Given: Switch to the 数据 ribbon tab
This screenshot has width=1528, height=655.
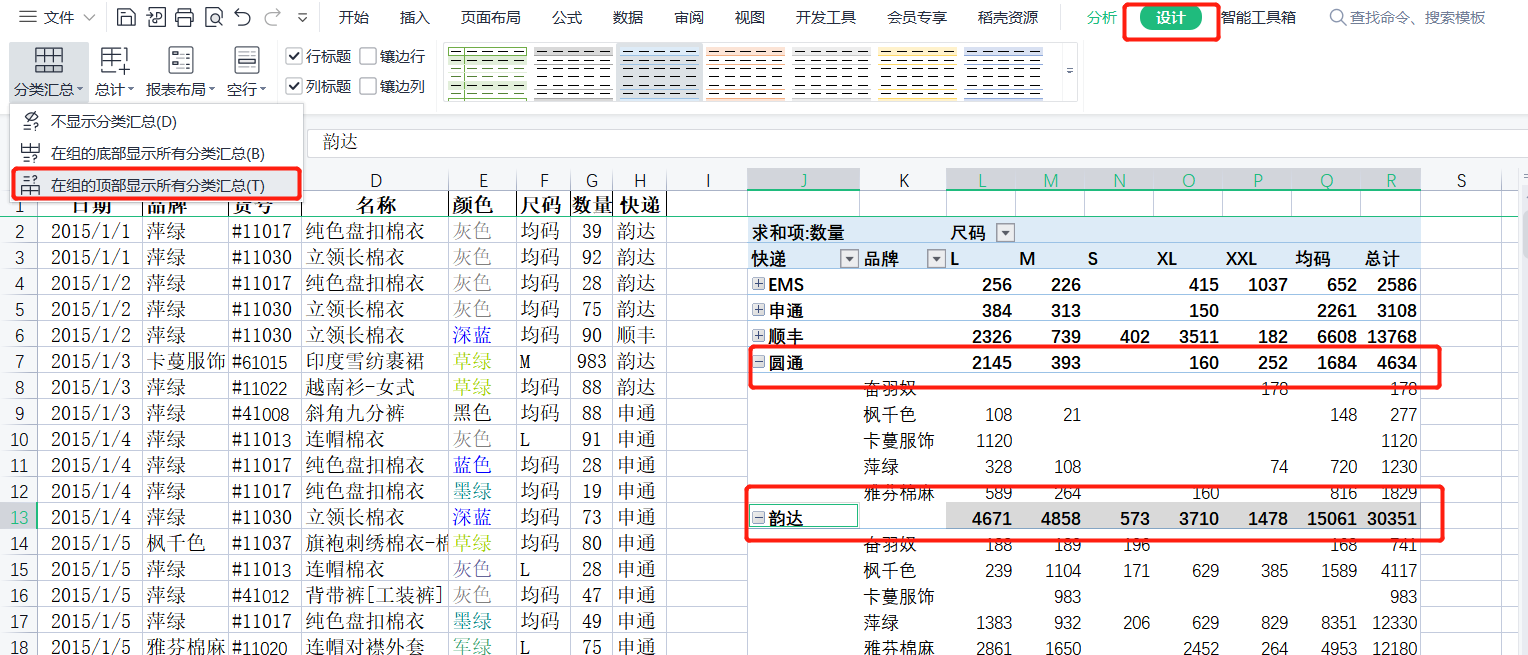Looking at the screenshot, I should point(628,17).
